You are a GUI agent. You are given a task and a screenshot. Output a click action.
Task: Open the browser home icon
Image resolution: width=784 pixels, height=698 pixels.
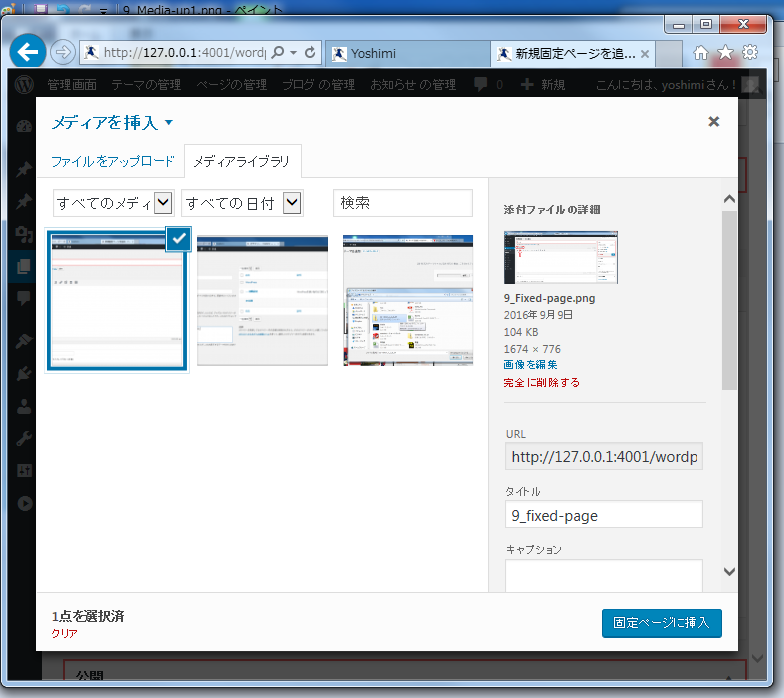(701, 52)
